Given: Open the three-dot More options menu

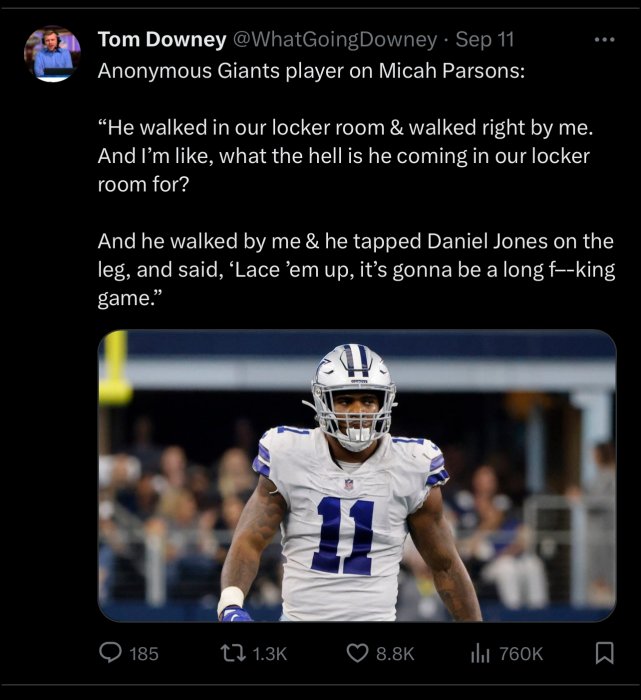Looking at the screenshot, I should click(604, 40).
